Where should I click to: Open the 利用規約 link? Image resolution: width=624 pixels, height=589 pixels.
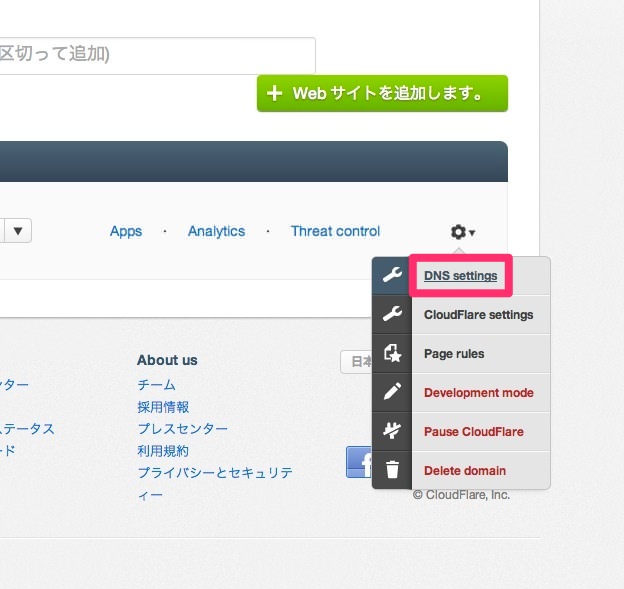click(163, 451)
